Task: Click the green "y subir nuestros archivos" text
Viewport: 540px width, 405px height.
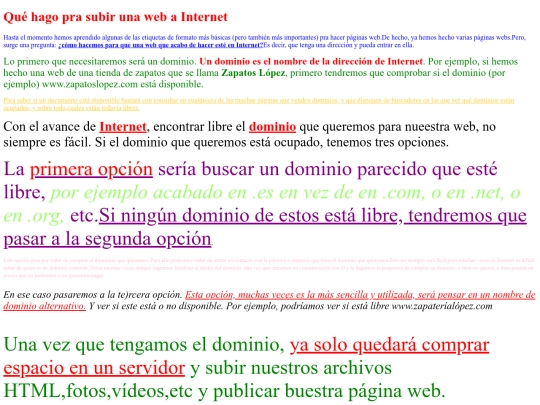Action: pos(291,368)
